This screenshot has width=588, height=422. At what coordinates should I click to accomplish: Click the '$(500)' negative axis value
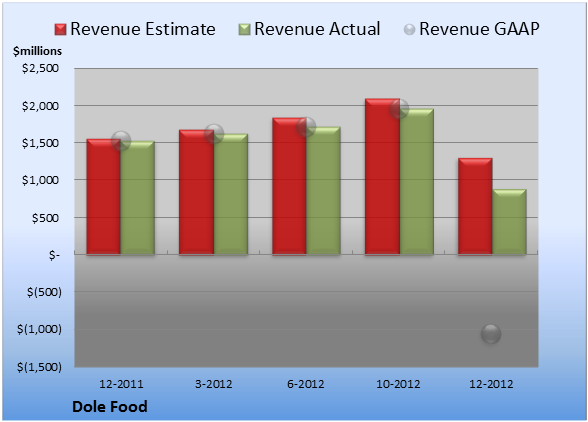[44, 292]
